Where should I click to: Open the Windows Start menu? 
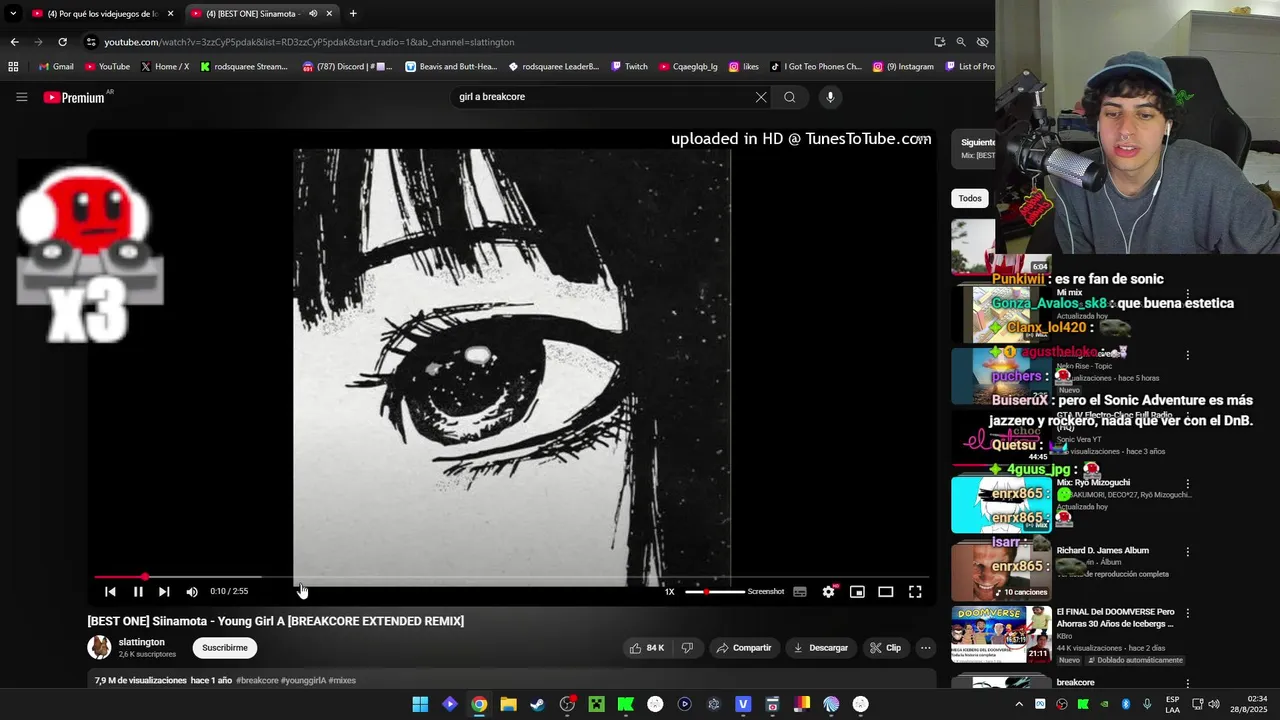(420, 704)
